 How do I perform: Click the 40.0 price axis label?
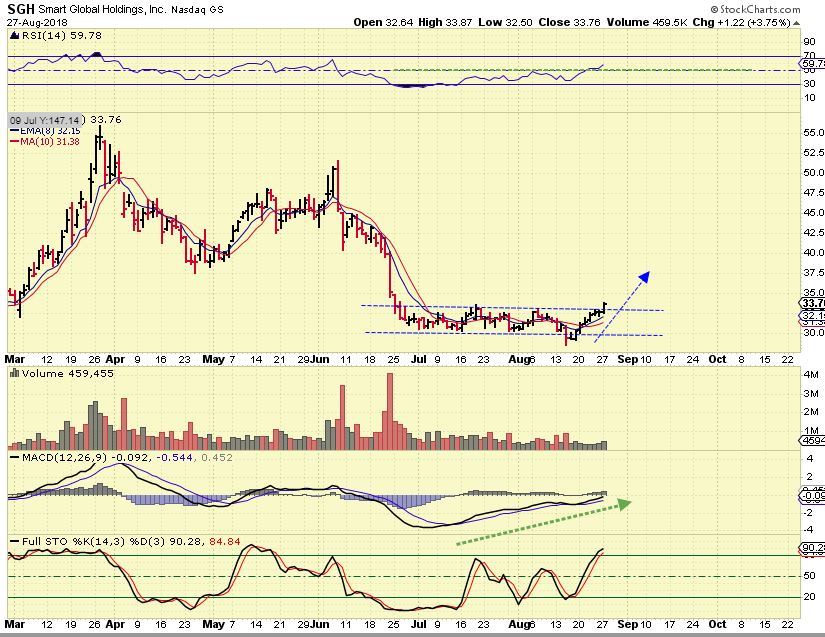pyautogui.click(x=813, y=252)
